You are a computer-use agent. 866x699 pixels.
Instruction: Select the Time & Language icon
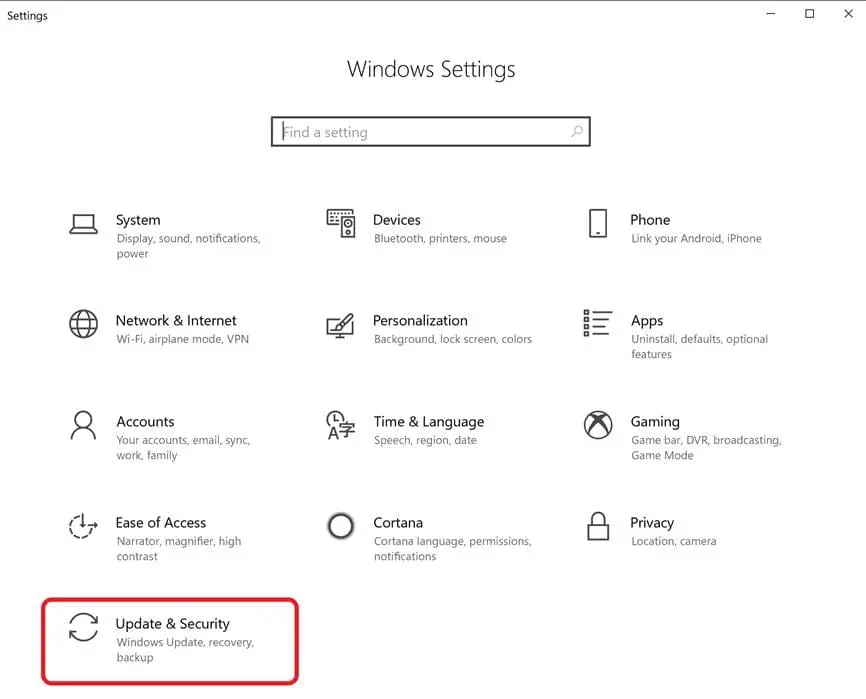[341, 425]
